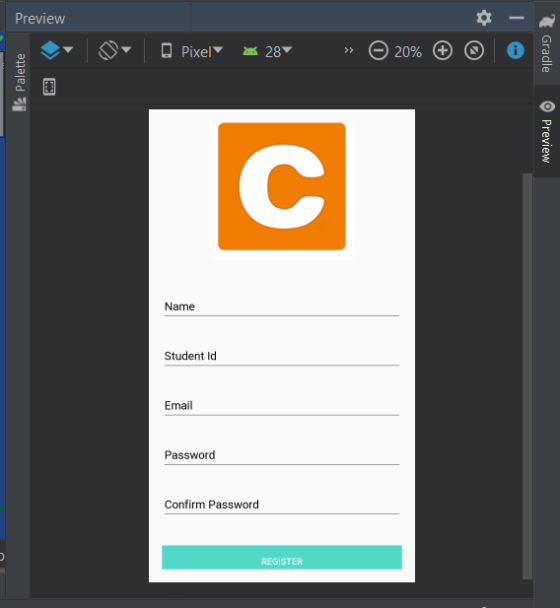Click the REGISTER button
Image resolution: width=560 pixels, height=608 pixels.
[282, 558]
